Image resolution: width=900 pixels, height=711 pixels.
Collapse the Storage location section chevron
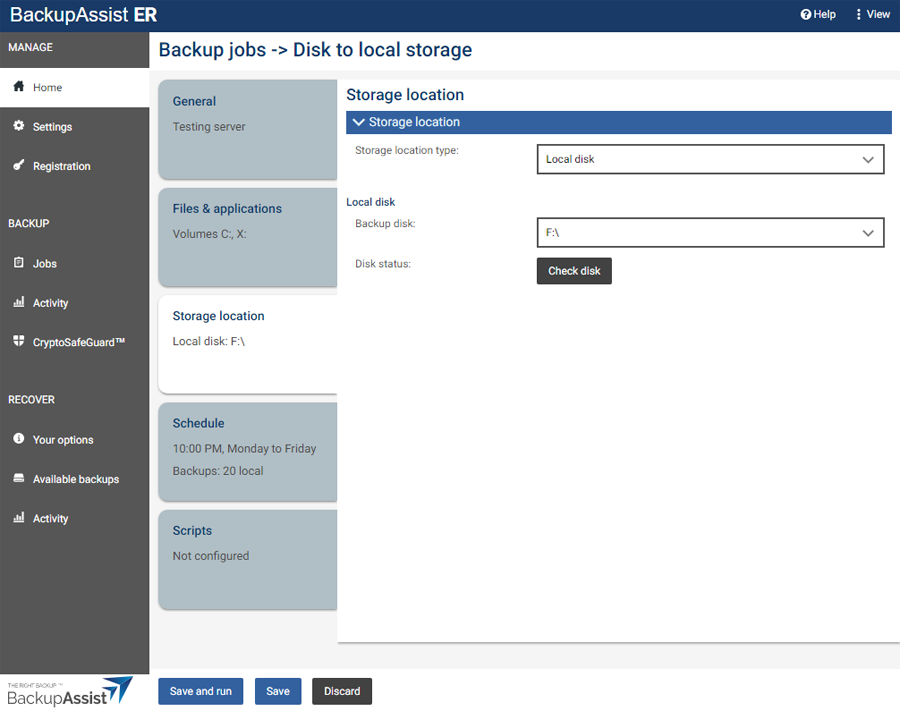(x=359, y=122)
